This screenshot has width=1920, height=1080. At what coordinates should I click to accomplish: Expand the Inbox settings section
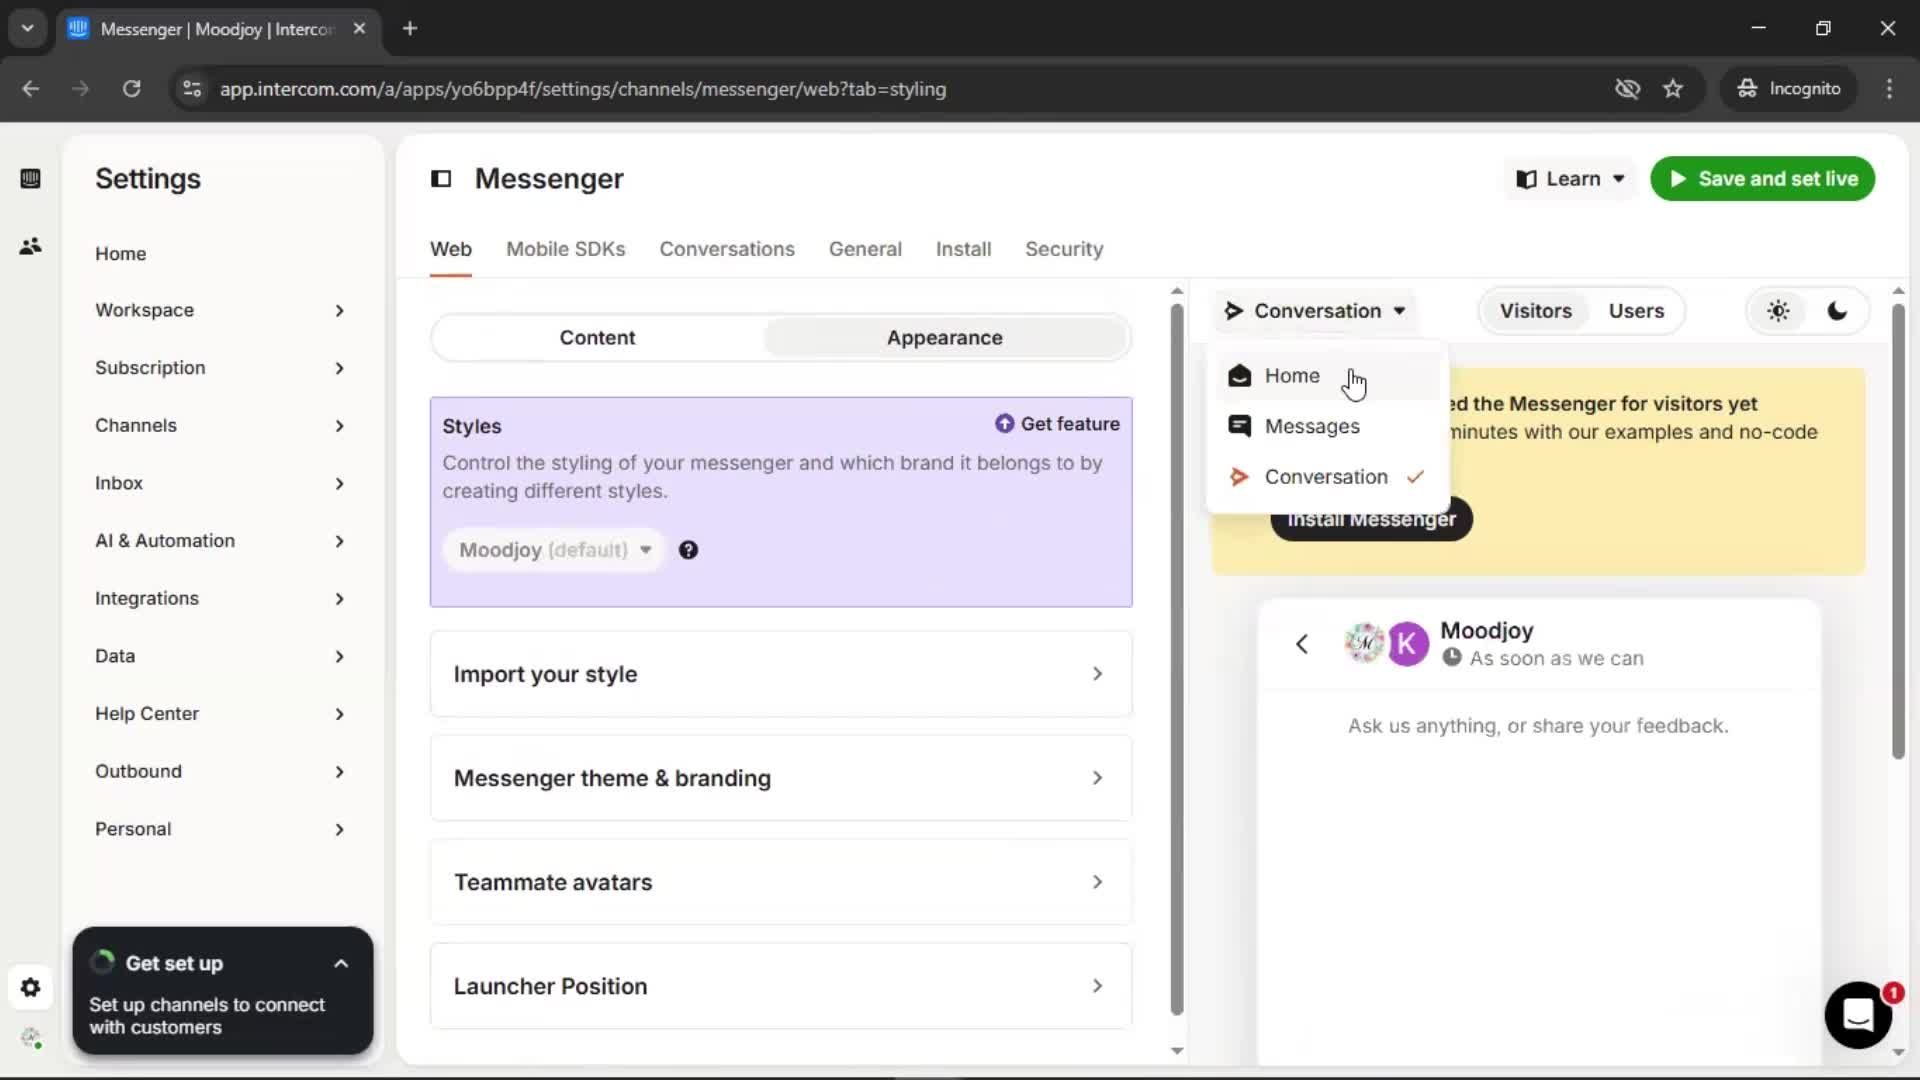pos(220,484)
